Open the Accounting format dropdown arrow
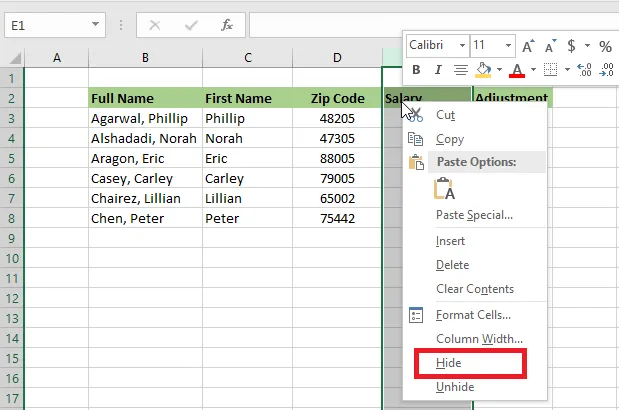 pyautogui.click(x=587, y=45)
